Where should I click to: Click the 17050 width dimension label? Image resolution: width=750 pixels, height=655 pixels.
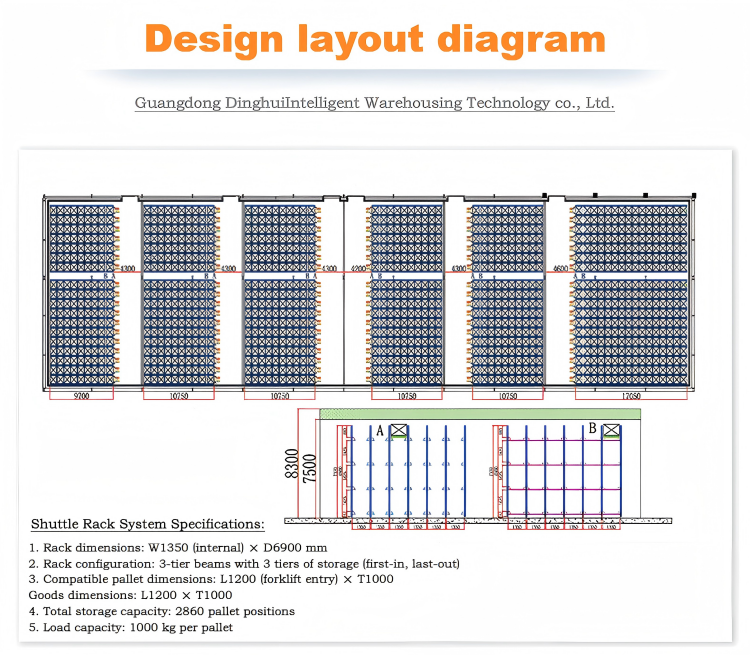(x=631, y=396)
